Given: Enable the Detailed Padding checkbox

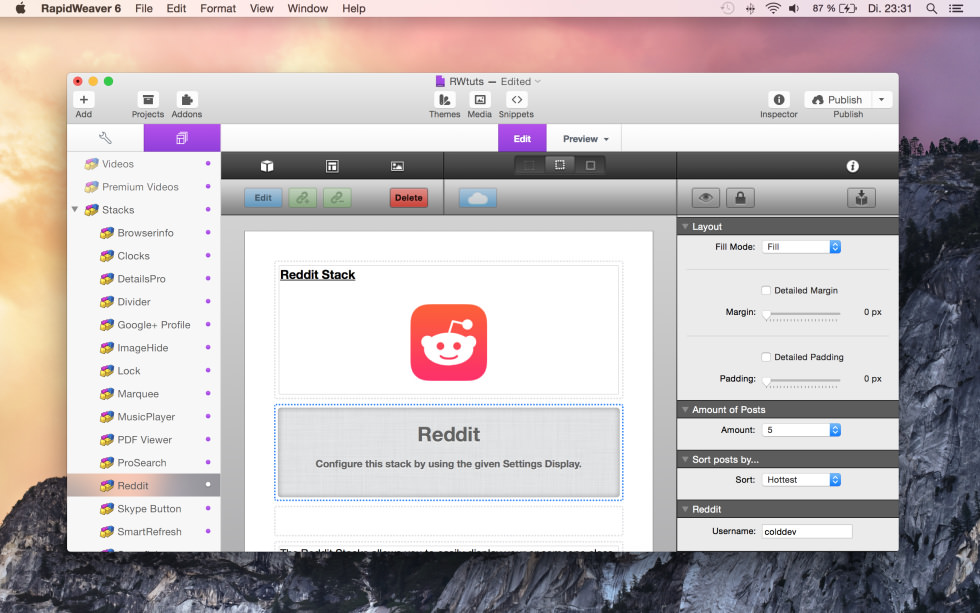Looking at the screenshot, I should coord(766,357).
